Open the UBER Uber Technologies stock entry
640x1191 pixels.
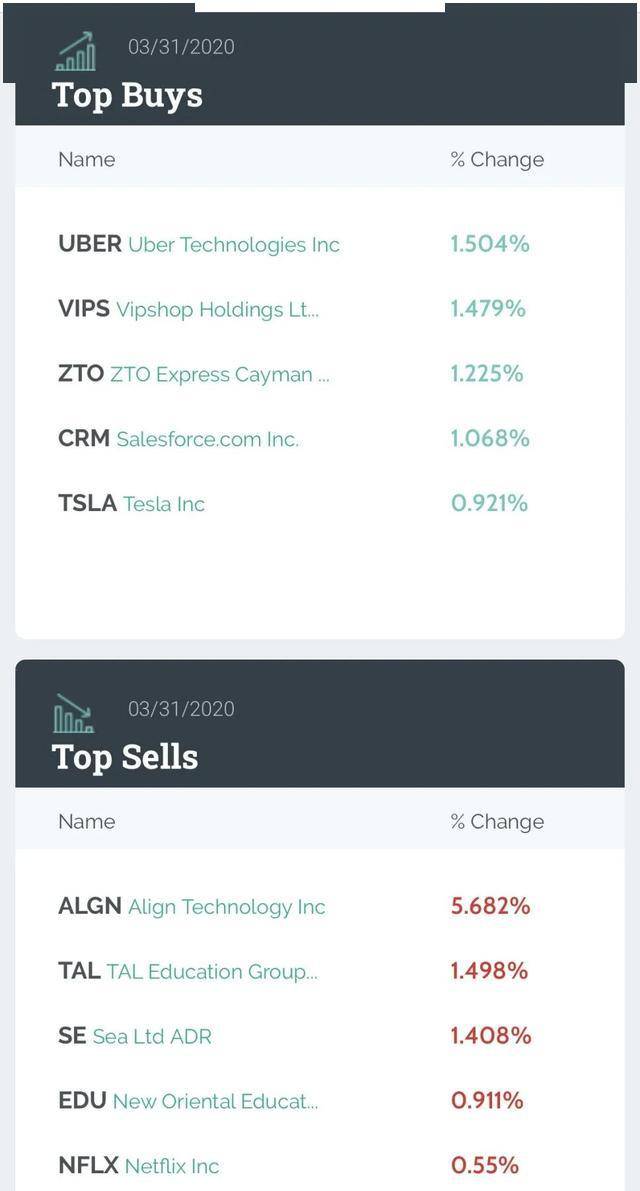click(x=199, y=244)
